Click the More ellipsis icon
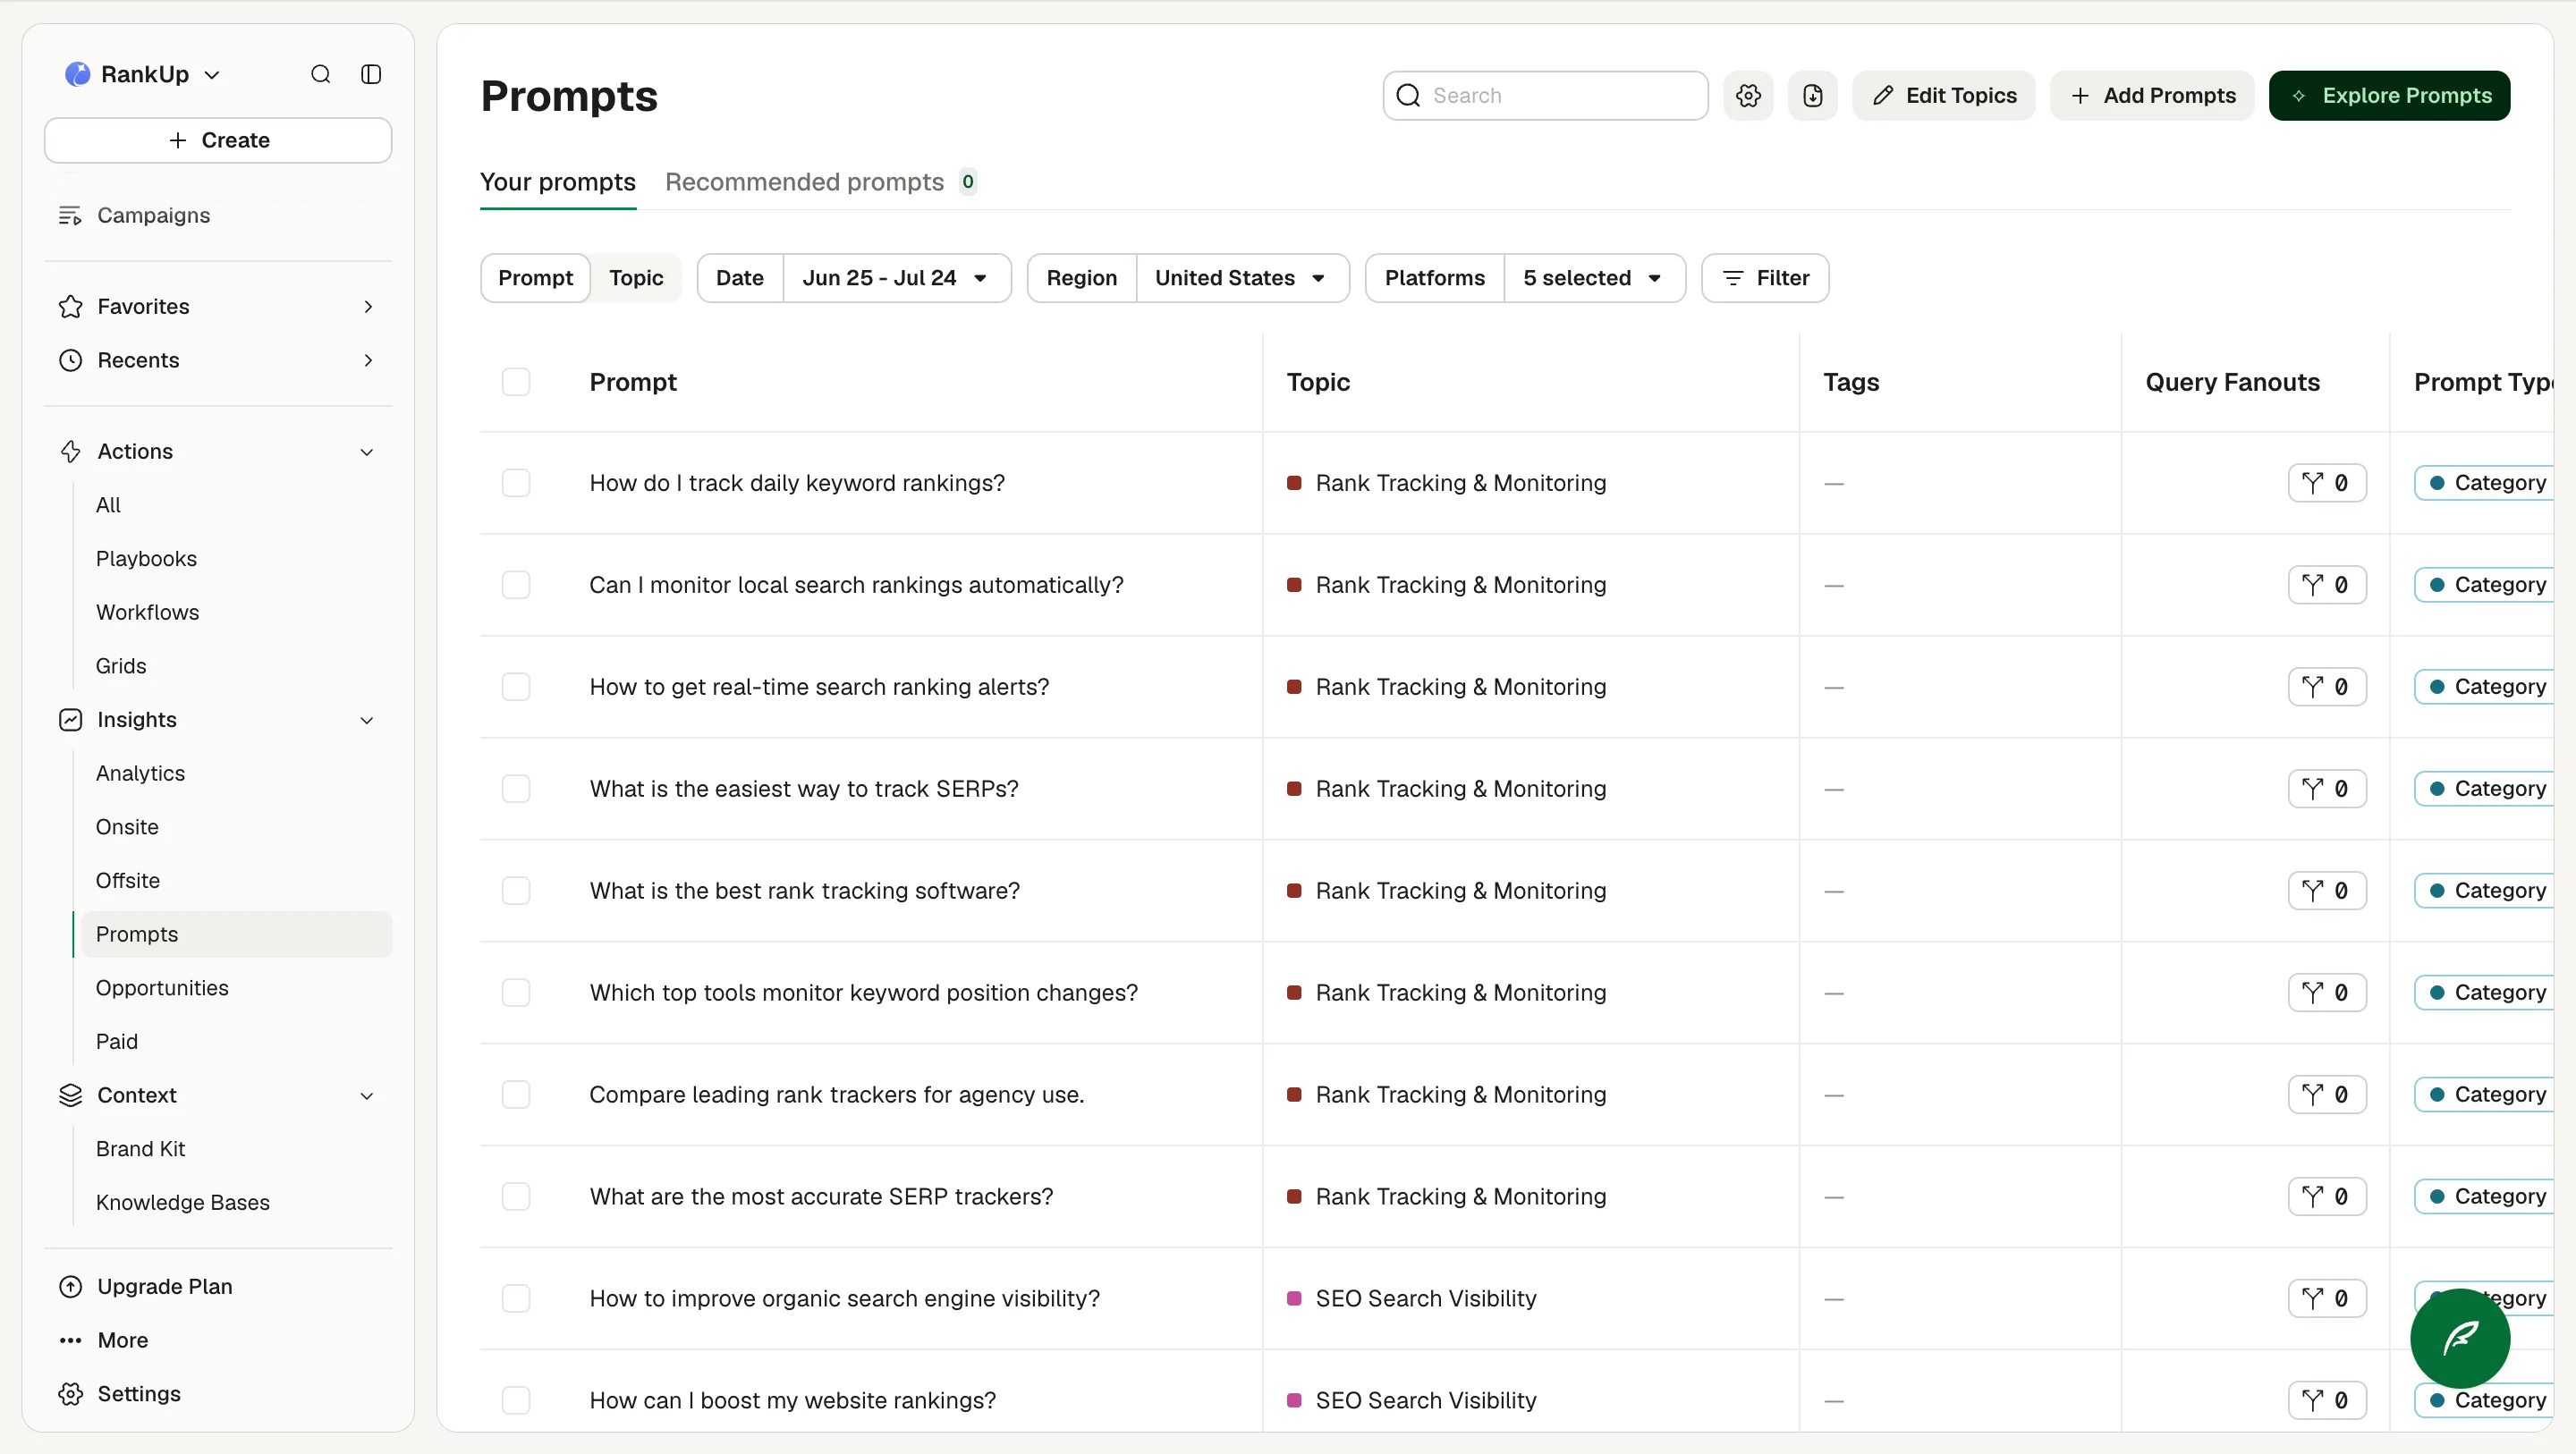 tap(70, 1340)
